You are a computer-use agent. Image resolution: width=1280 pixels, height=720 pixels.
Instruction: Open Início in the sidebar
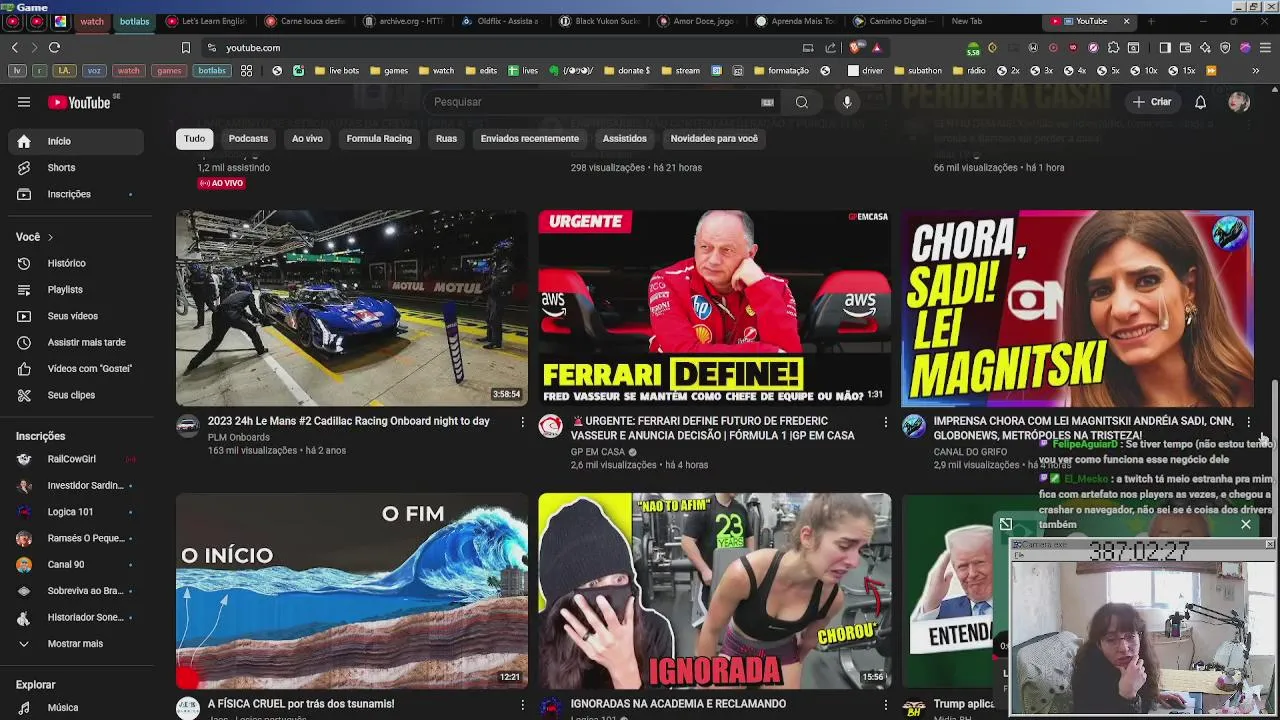pyautogui.click(x=76, y=142)
